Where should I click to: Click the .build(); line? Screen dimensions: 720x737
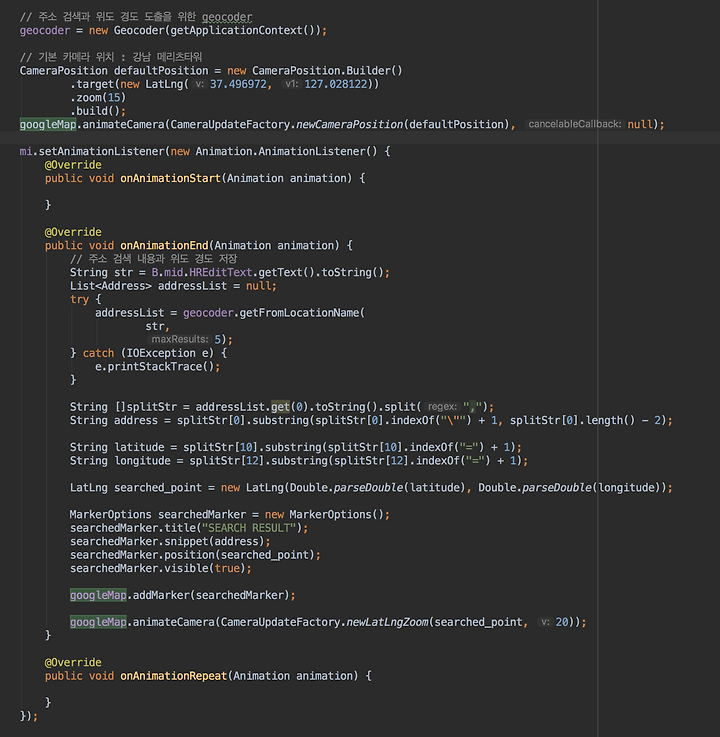pyautogui.click(x=98, y=111)
